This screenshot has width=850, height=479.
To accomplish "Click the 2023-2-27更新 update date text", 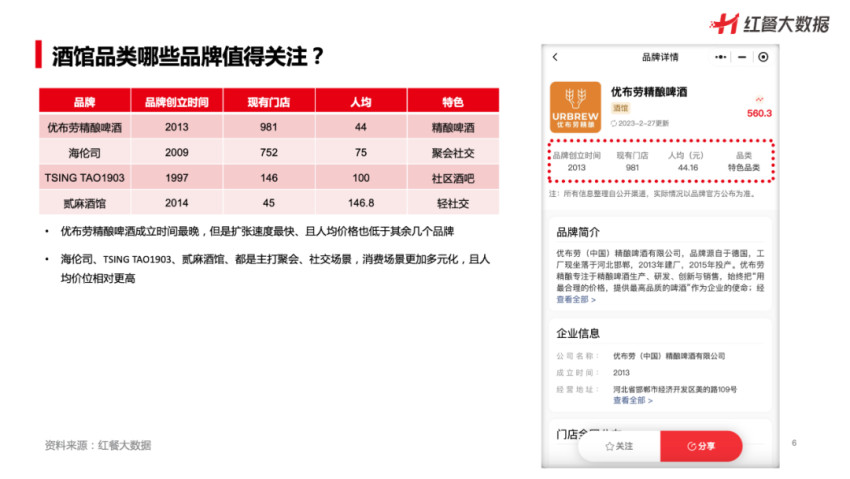I will (643, 124).
